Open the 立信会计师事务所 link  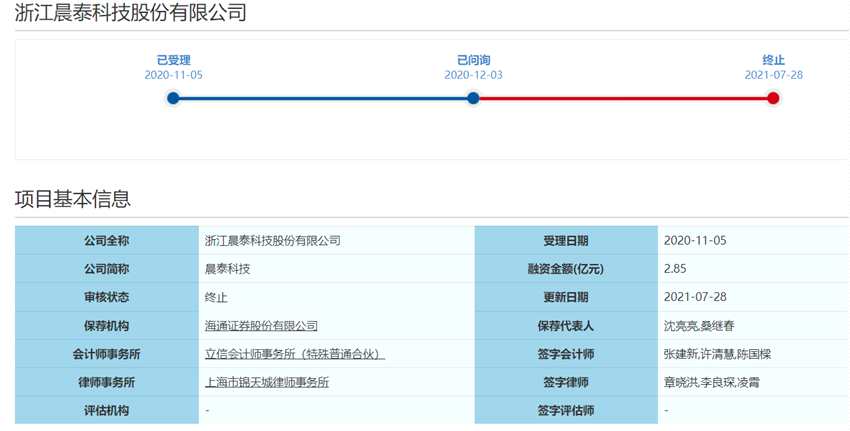[295, 354]
